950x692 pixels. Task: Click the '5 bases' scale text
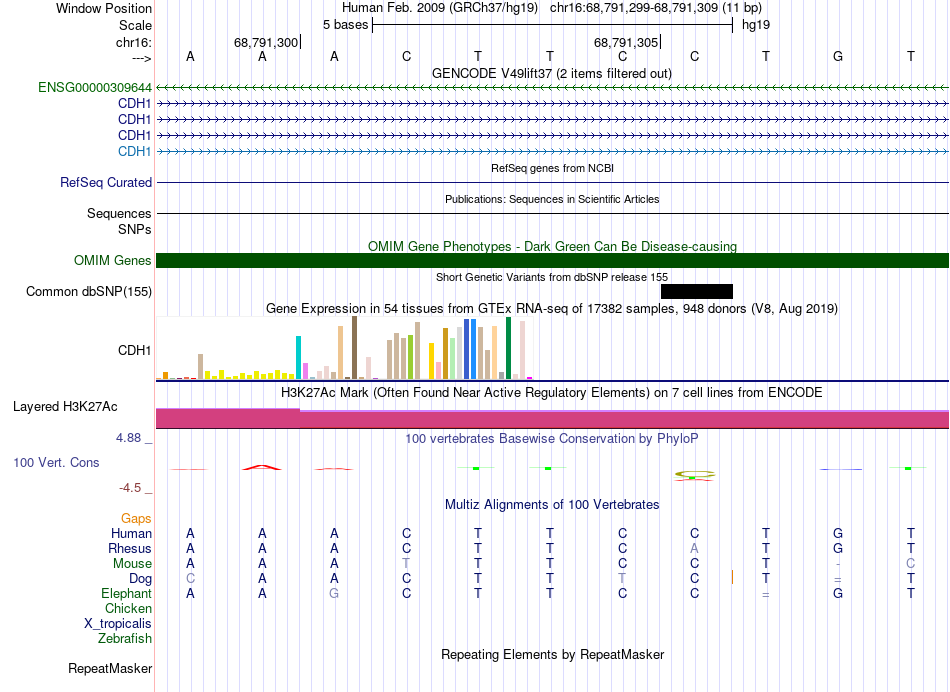click(345, 25)
